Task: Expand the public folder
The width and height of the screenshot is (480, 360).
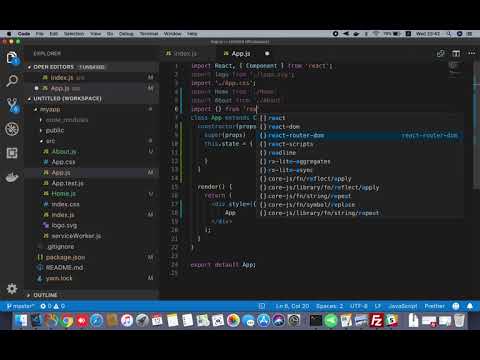Action: point(55,130)
